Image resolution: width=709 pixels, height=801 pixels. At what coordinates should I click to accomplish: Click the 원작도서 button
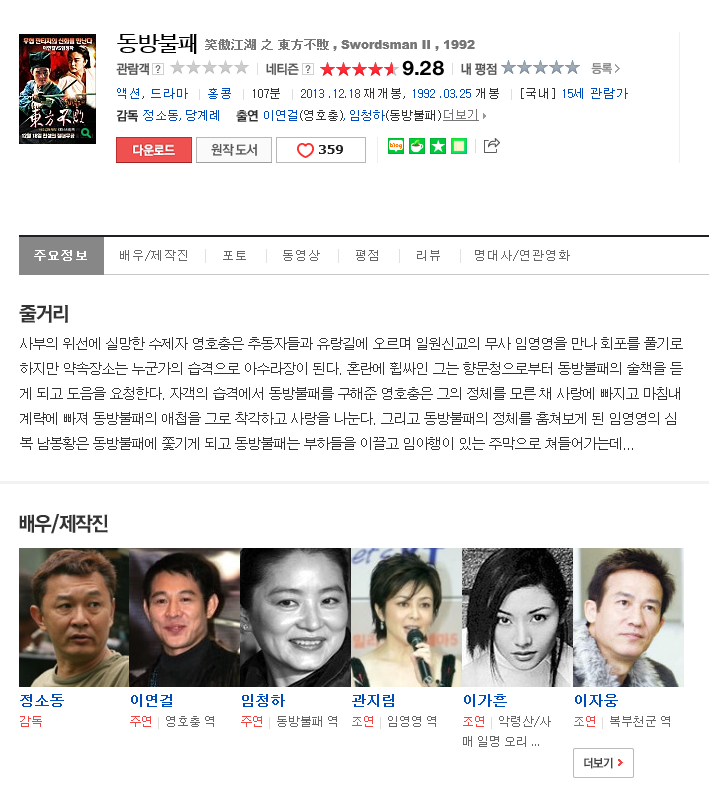click(x=234, y=150)
